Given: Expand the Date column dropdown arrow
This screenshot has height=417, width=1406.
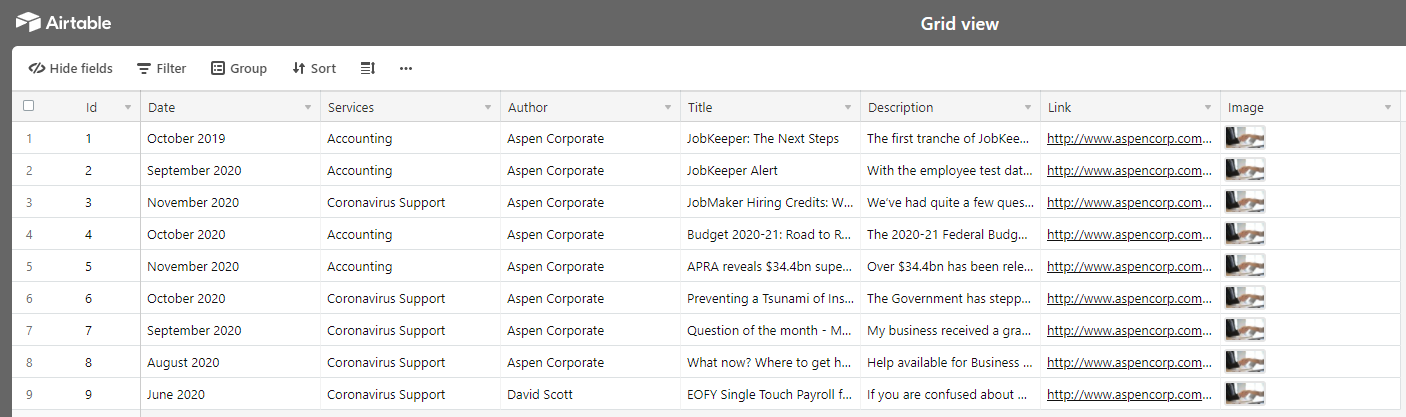Looking at the screenshot, I should click(308, 107).
